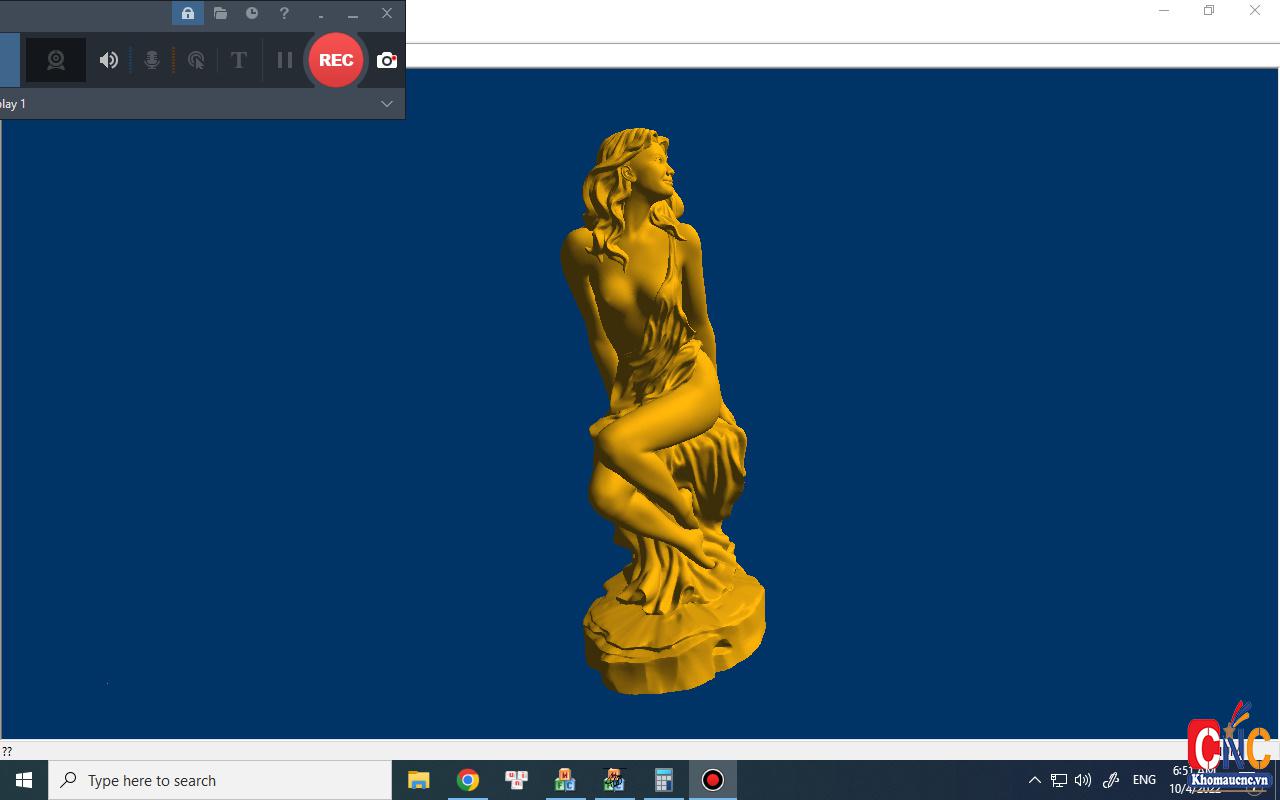Show hidden system tray icons
This screenshot has height=800, width=1280.
point(1035,780)
